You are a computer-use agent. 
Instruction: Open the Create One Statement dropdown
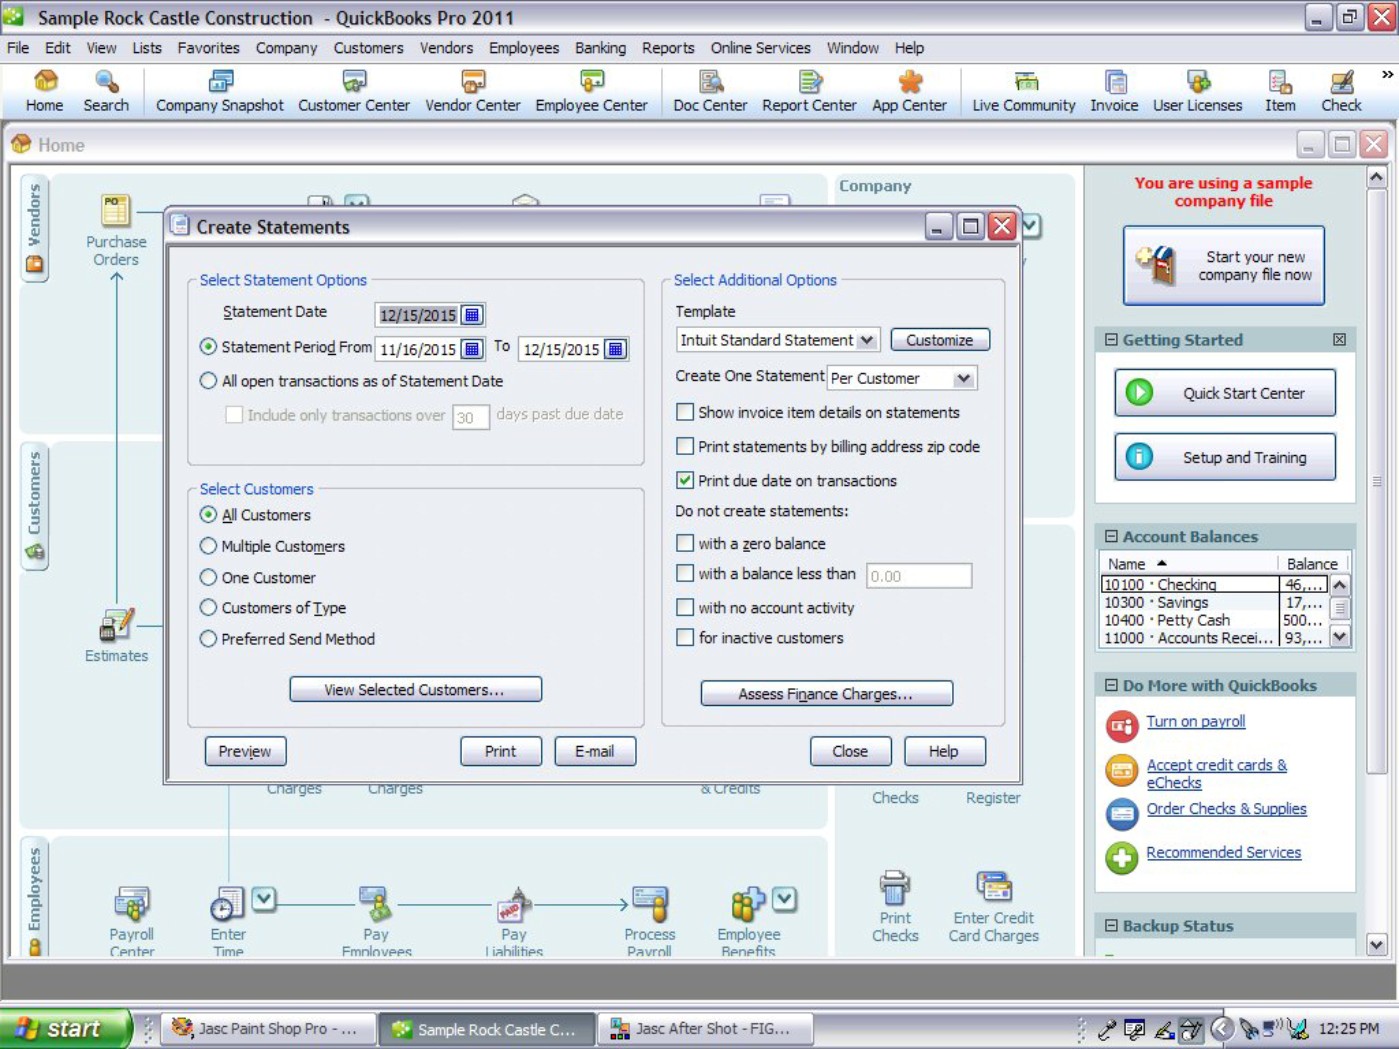point(963,379)
